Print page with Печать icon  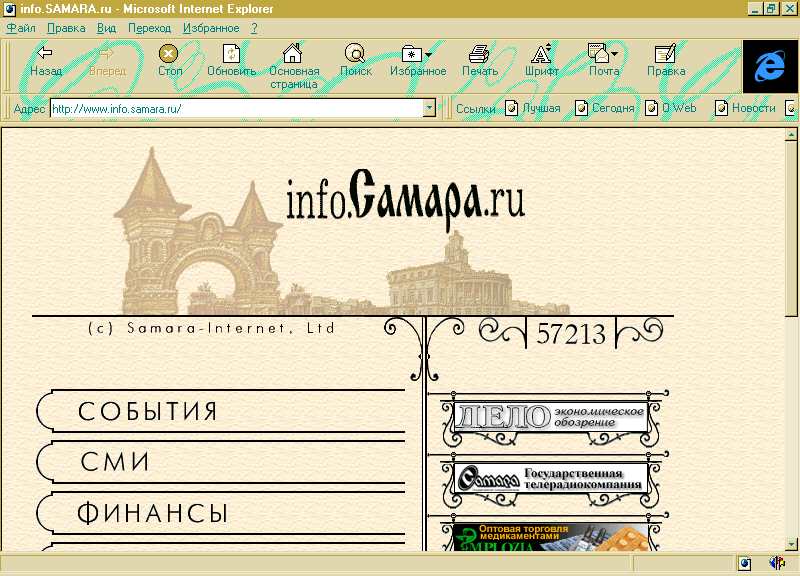(x=480, y=61)
